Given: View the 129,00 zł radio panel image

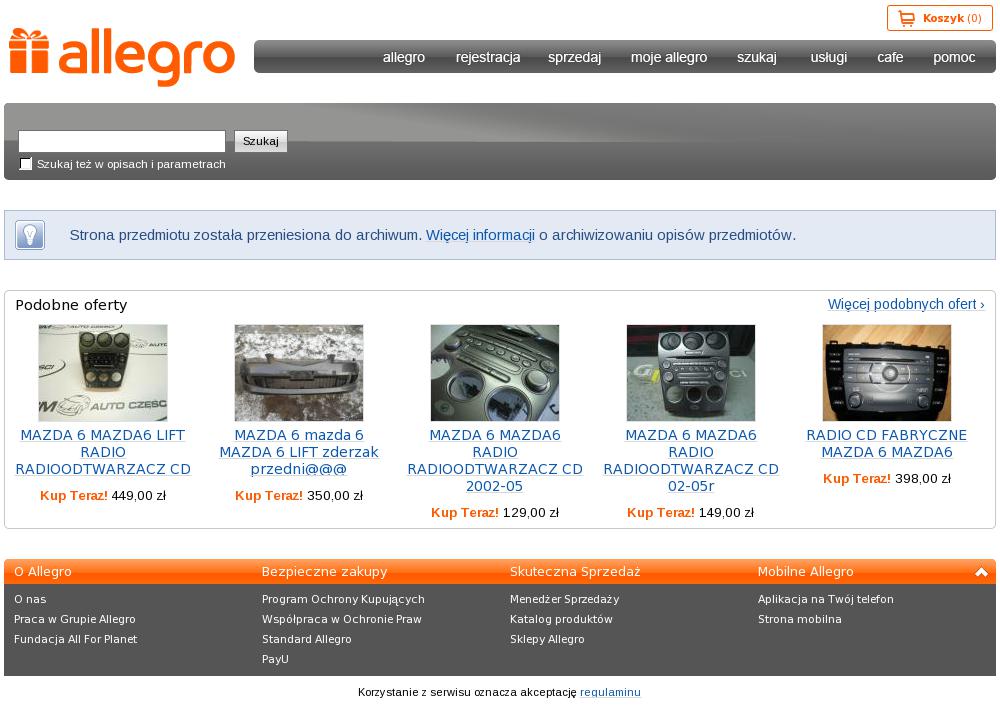Looking at the screenshot, I should 495,373.
